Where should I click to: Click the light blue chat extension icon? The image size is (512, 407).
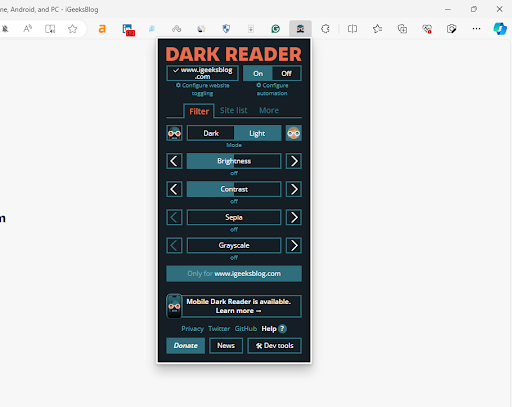152,29
